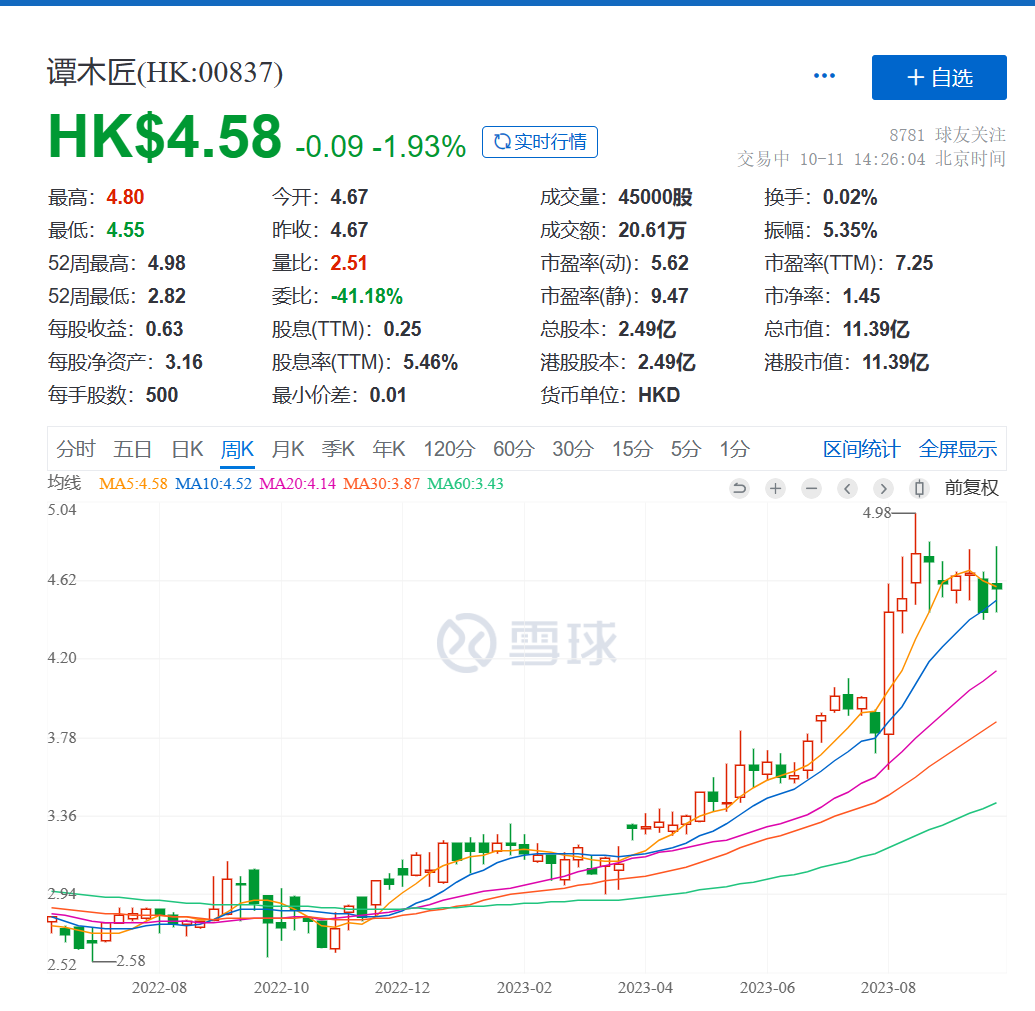Open 区间统计 range statistics
This screenshot has width=1035, height=1011.
pos(861,449)
